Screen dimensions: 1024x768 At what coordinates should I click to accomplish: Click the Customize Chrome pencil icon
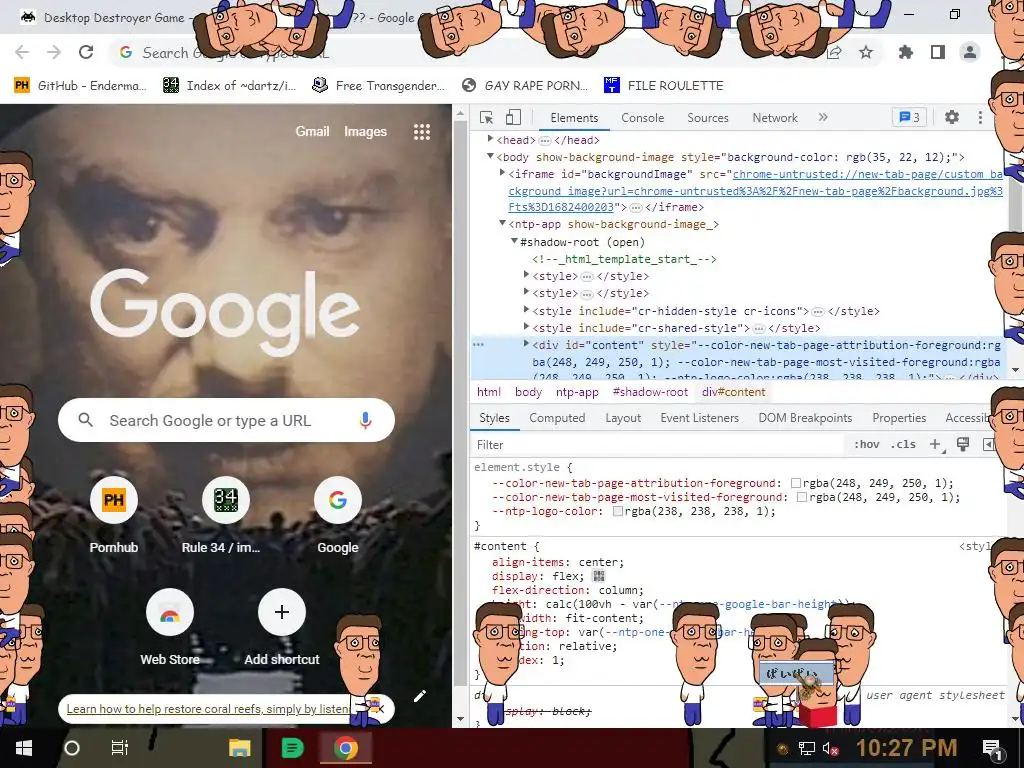pyautogui.click(x=420, y=696)
